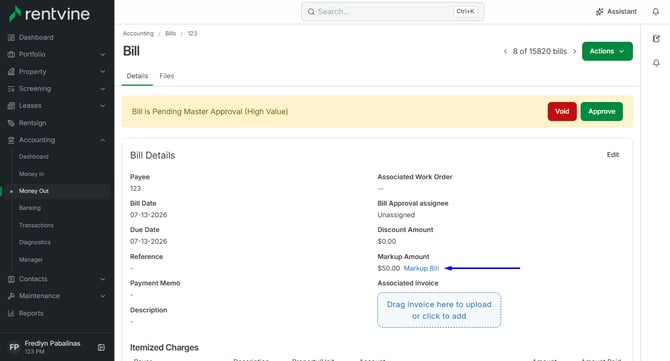Click the red Void button
The height and width of the screenshot is (361, 670).
coord(562,112)
